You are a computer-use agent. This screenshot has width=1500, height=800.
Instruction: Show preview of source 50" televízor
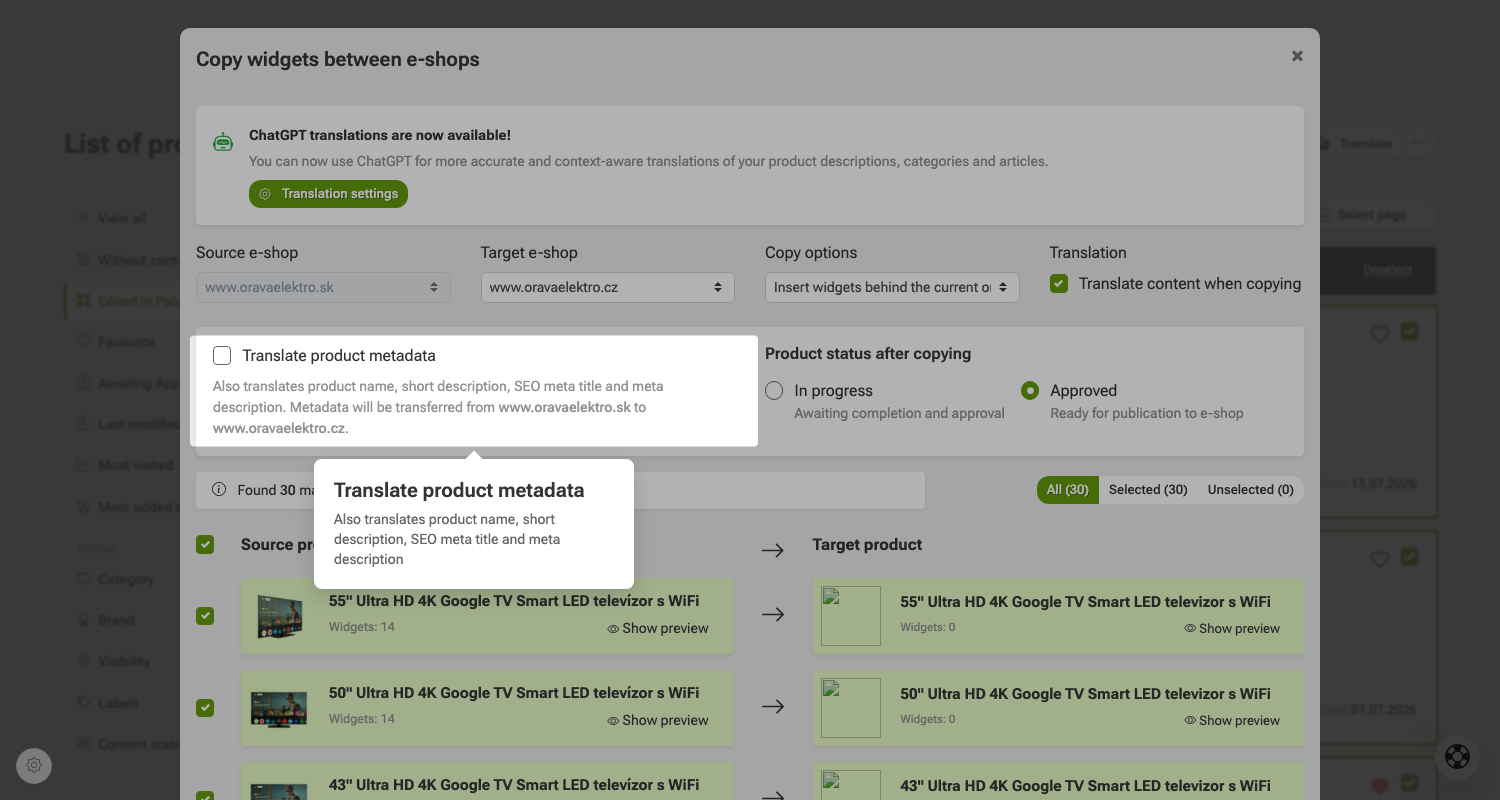click(x=658, y=721)
